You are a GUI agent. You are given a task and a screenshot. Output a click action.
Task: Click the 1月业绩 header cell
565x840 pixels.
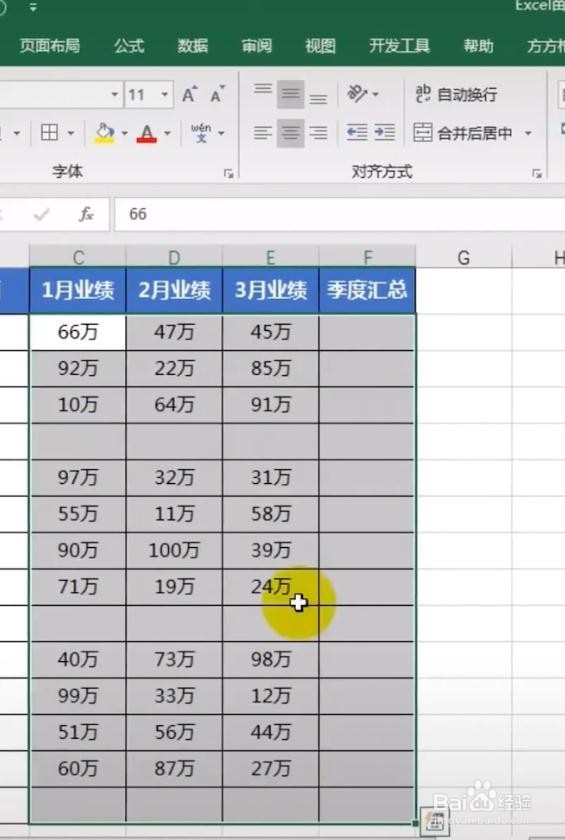78,290
